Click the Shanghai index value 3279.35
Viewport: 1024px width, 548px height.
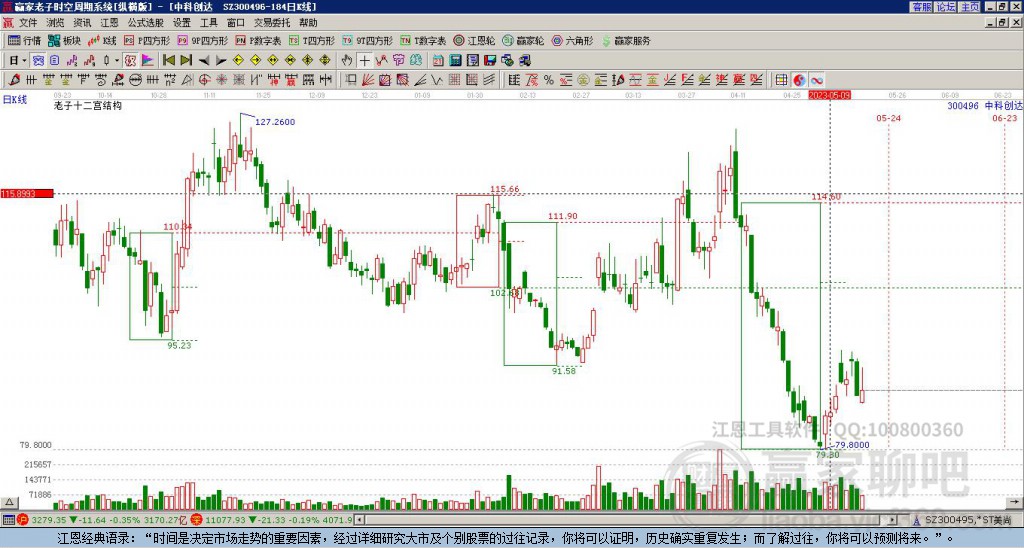point(49,520)
